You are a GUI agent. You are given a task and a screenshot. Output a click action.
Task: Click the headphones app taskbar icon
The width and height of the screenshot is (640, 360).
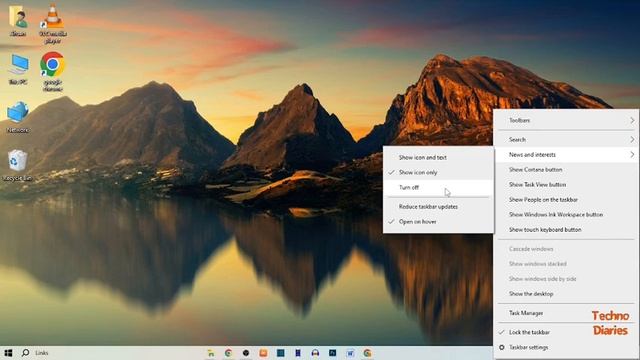coord(315,353)
